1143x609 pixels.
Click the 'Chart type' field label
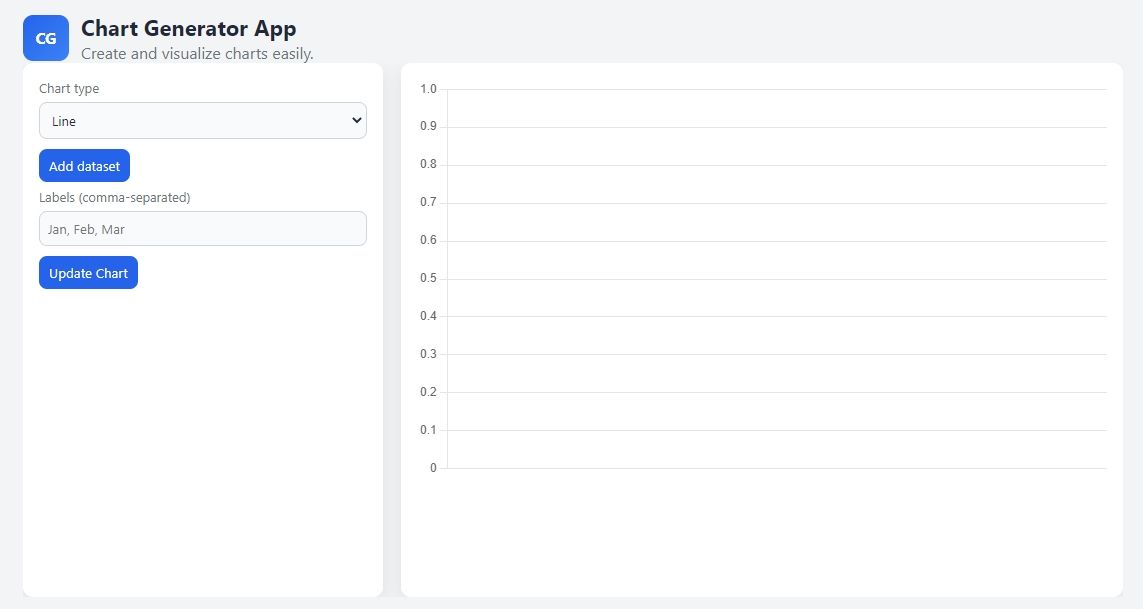point(69,89)
